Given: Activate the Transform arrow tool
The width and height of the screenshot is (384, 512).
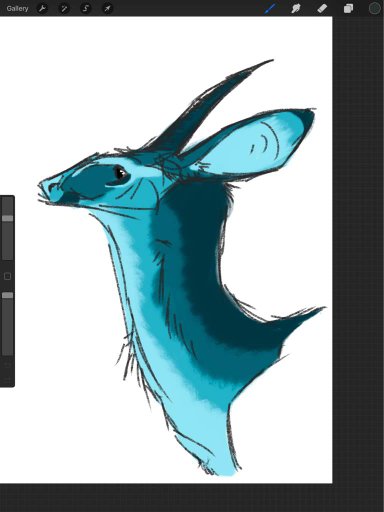Looking at the screenshot, I should pyautogui.click(x=107, y=8).
